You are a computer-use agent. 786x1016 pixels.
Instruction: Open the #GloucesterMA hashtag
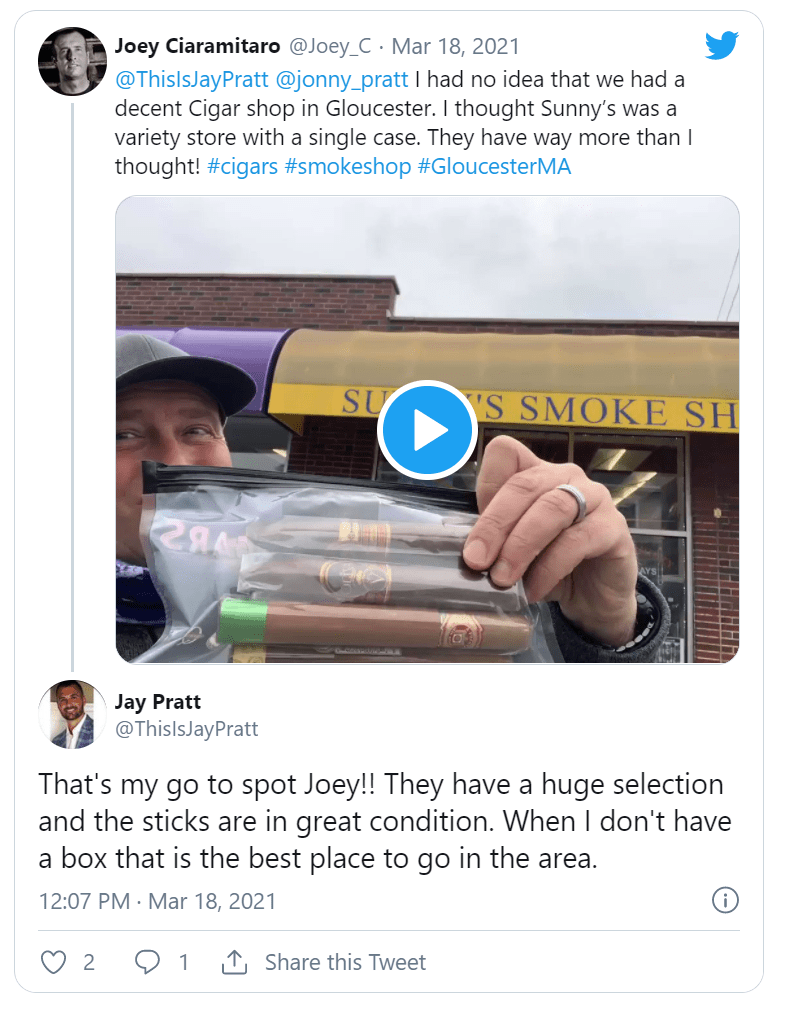coord(494,166)
